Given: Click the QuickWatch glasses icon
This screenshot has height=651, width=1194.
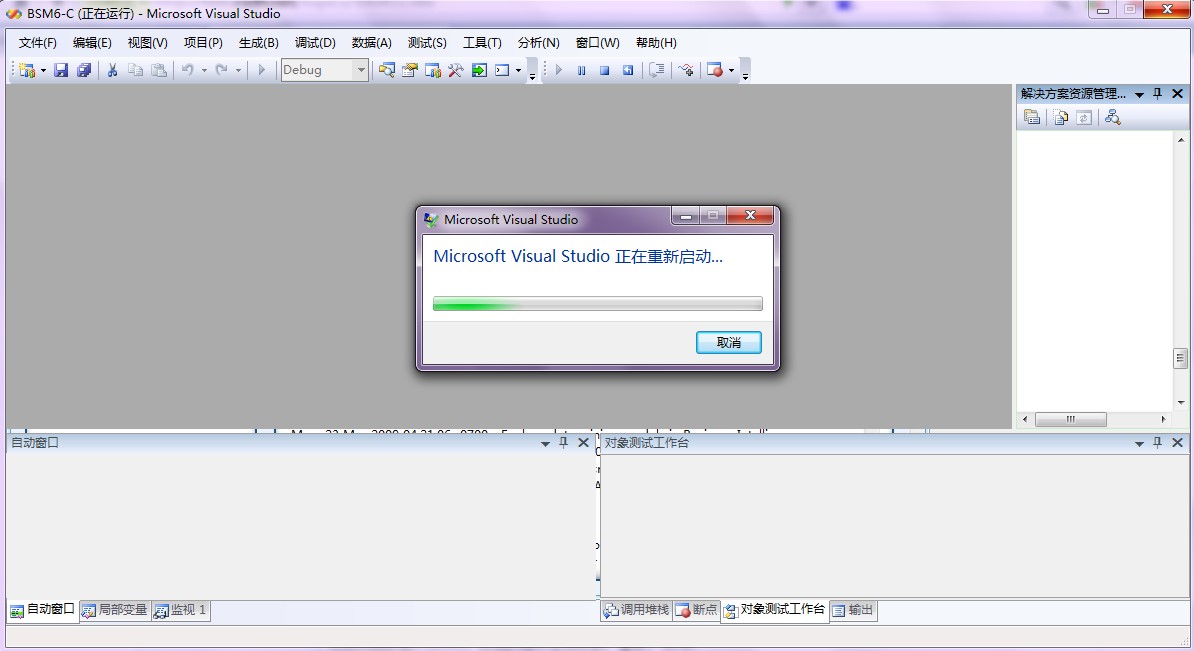Looking at the screenshot, I should 686,70.
